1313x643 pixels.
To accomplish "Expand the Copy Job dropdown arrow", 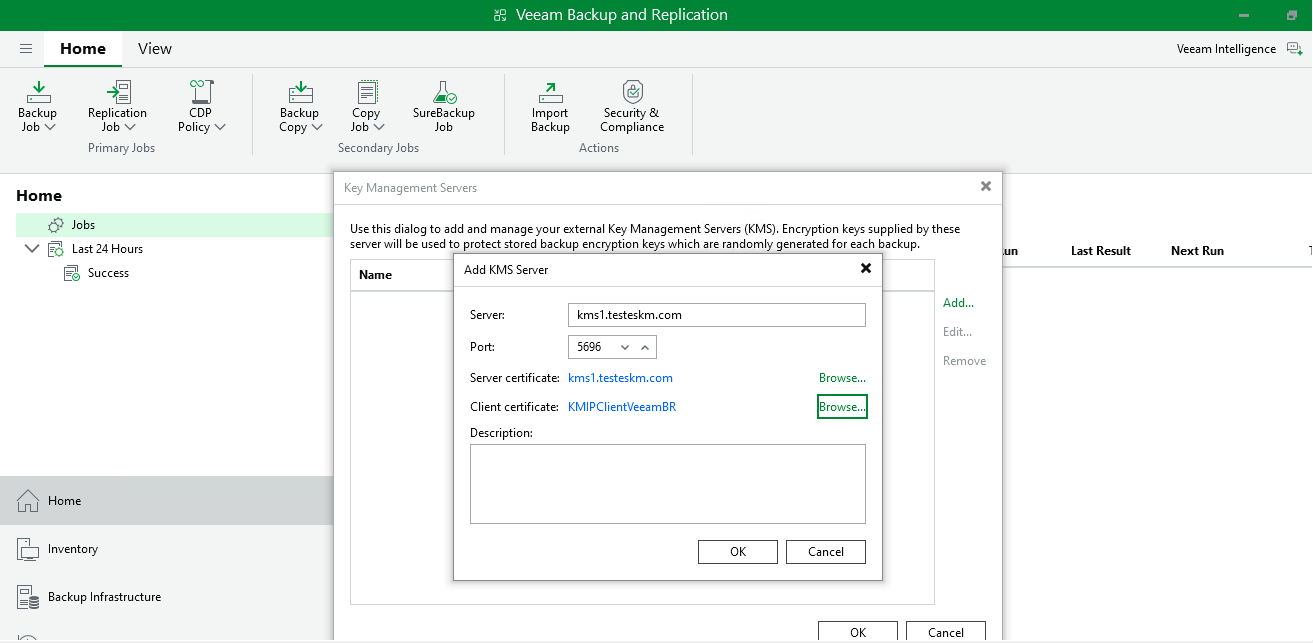I will tap(380, 127).
